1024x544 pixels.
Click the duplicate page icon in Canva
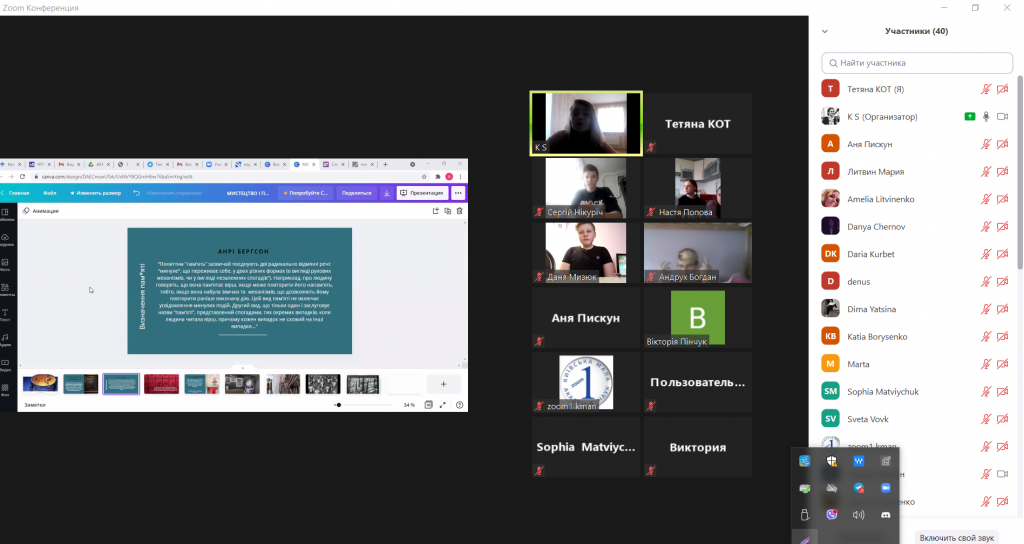(x=447, y=211)
